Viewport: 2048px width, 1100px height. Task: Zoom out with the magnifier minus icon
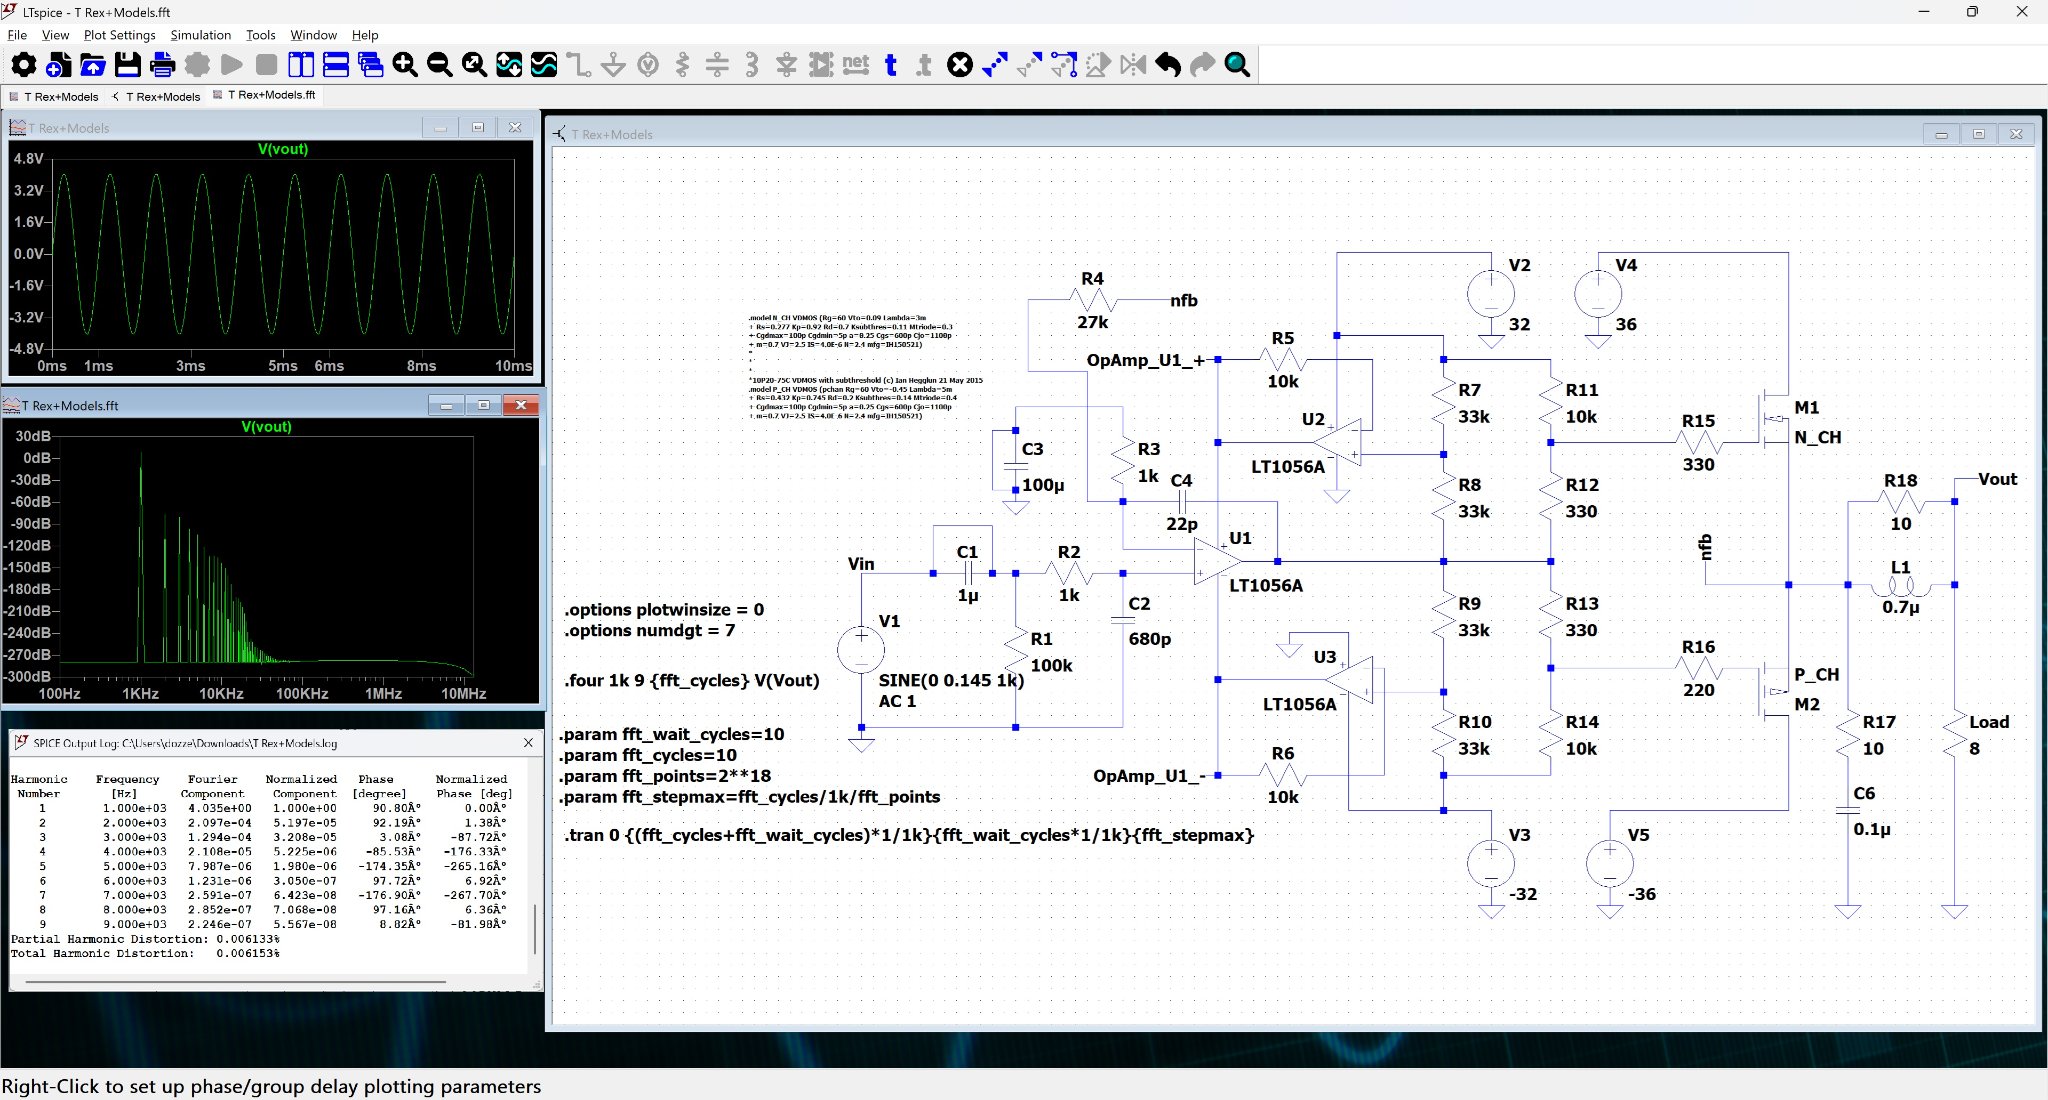(x=439, y=65)
